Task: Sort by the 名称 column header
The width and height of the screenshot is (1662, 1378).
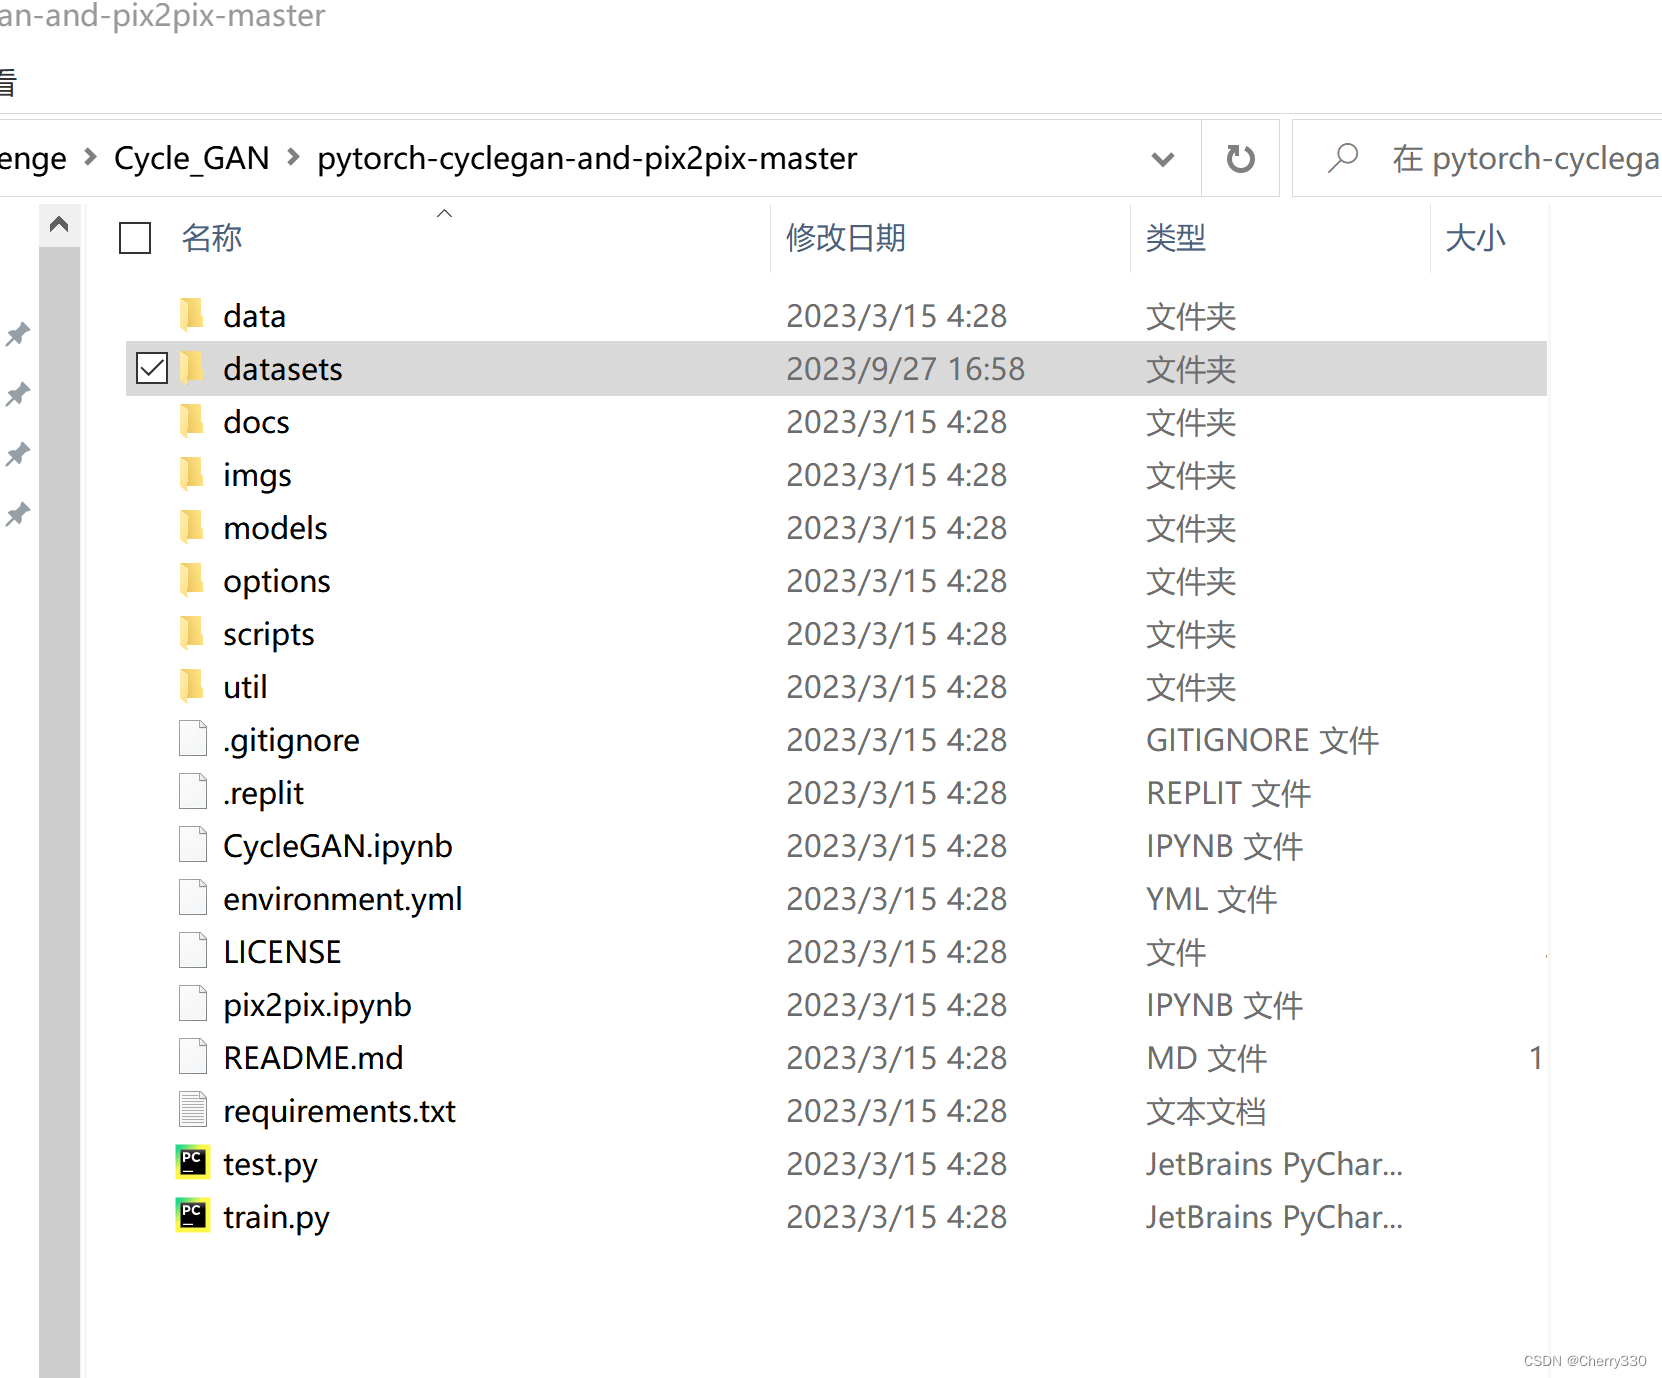Action: (x=212, y=238)
